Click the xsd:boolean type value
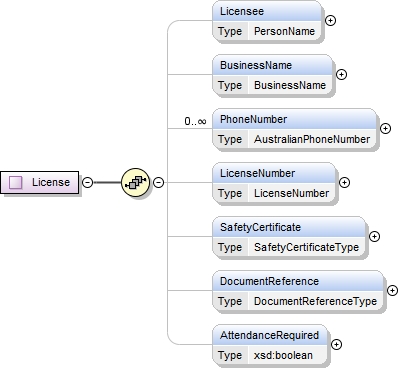400x370 pixels. pos(283,355)
